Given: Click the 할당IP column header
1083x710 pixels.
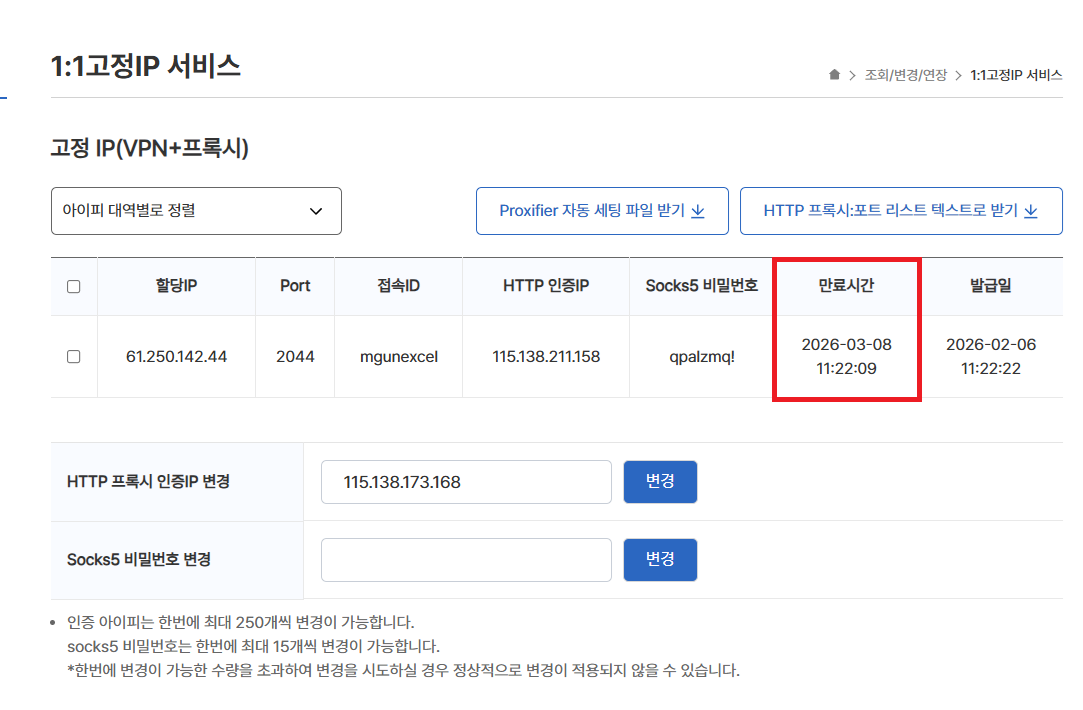Looking at the screenshot, I should (x=176, y=286).
